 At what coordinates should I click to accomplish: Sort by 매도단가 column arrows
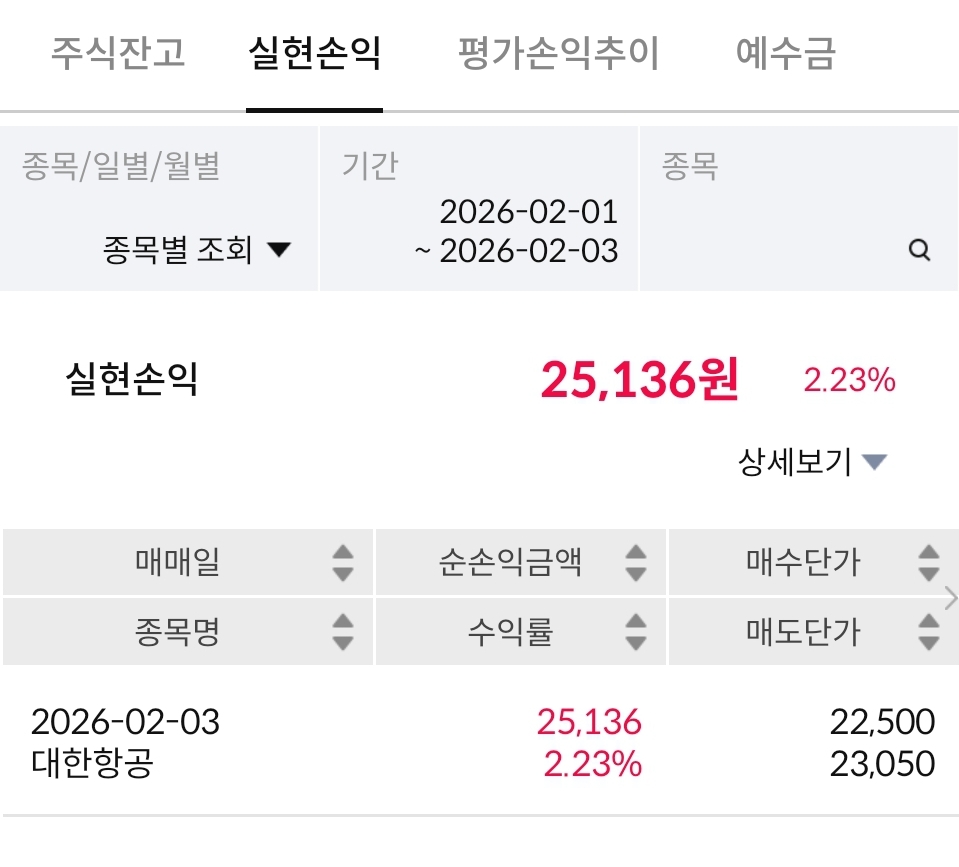(x=929, y=632)
